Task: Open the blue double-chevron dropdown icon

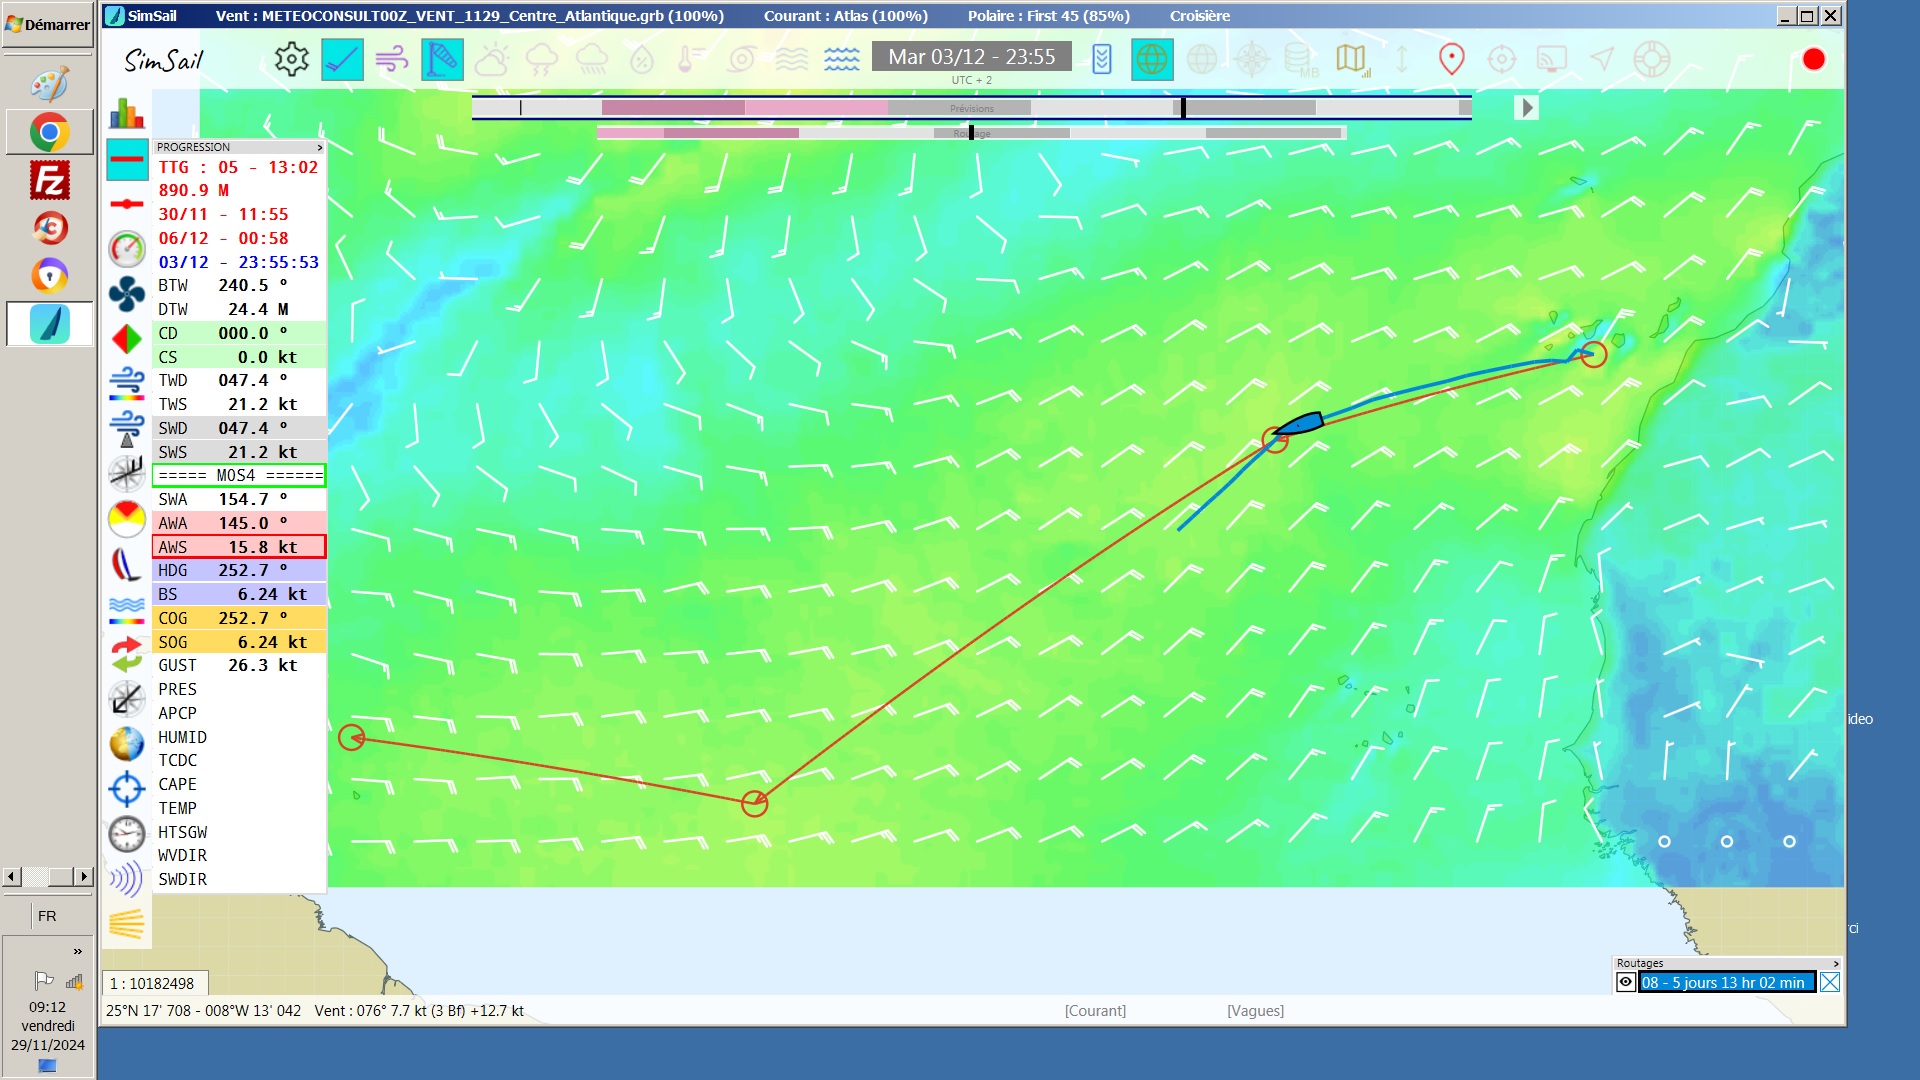Action: 1101,60
